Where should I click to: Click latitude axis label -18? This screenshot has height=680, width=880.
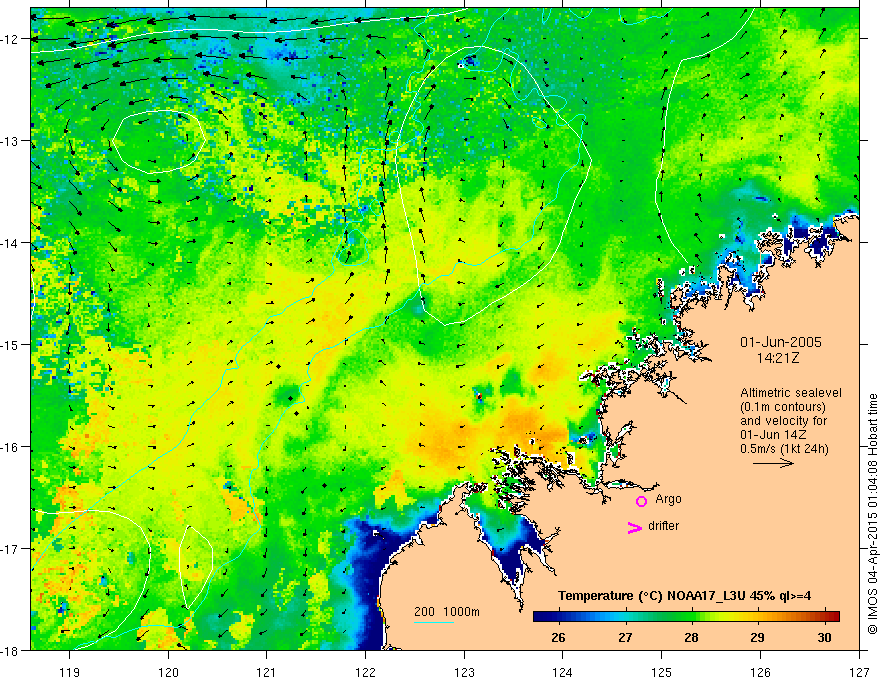10,651
